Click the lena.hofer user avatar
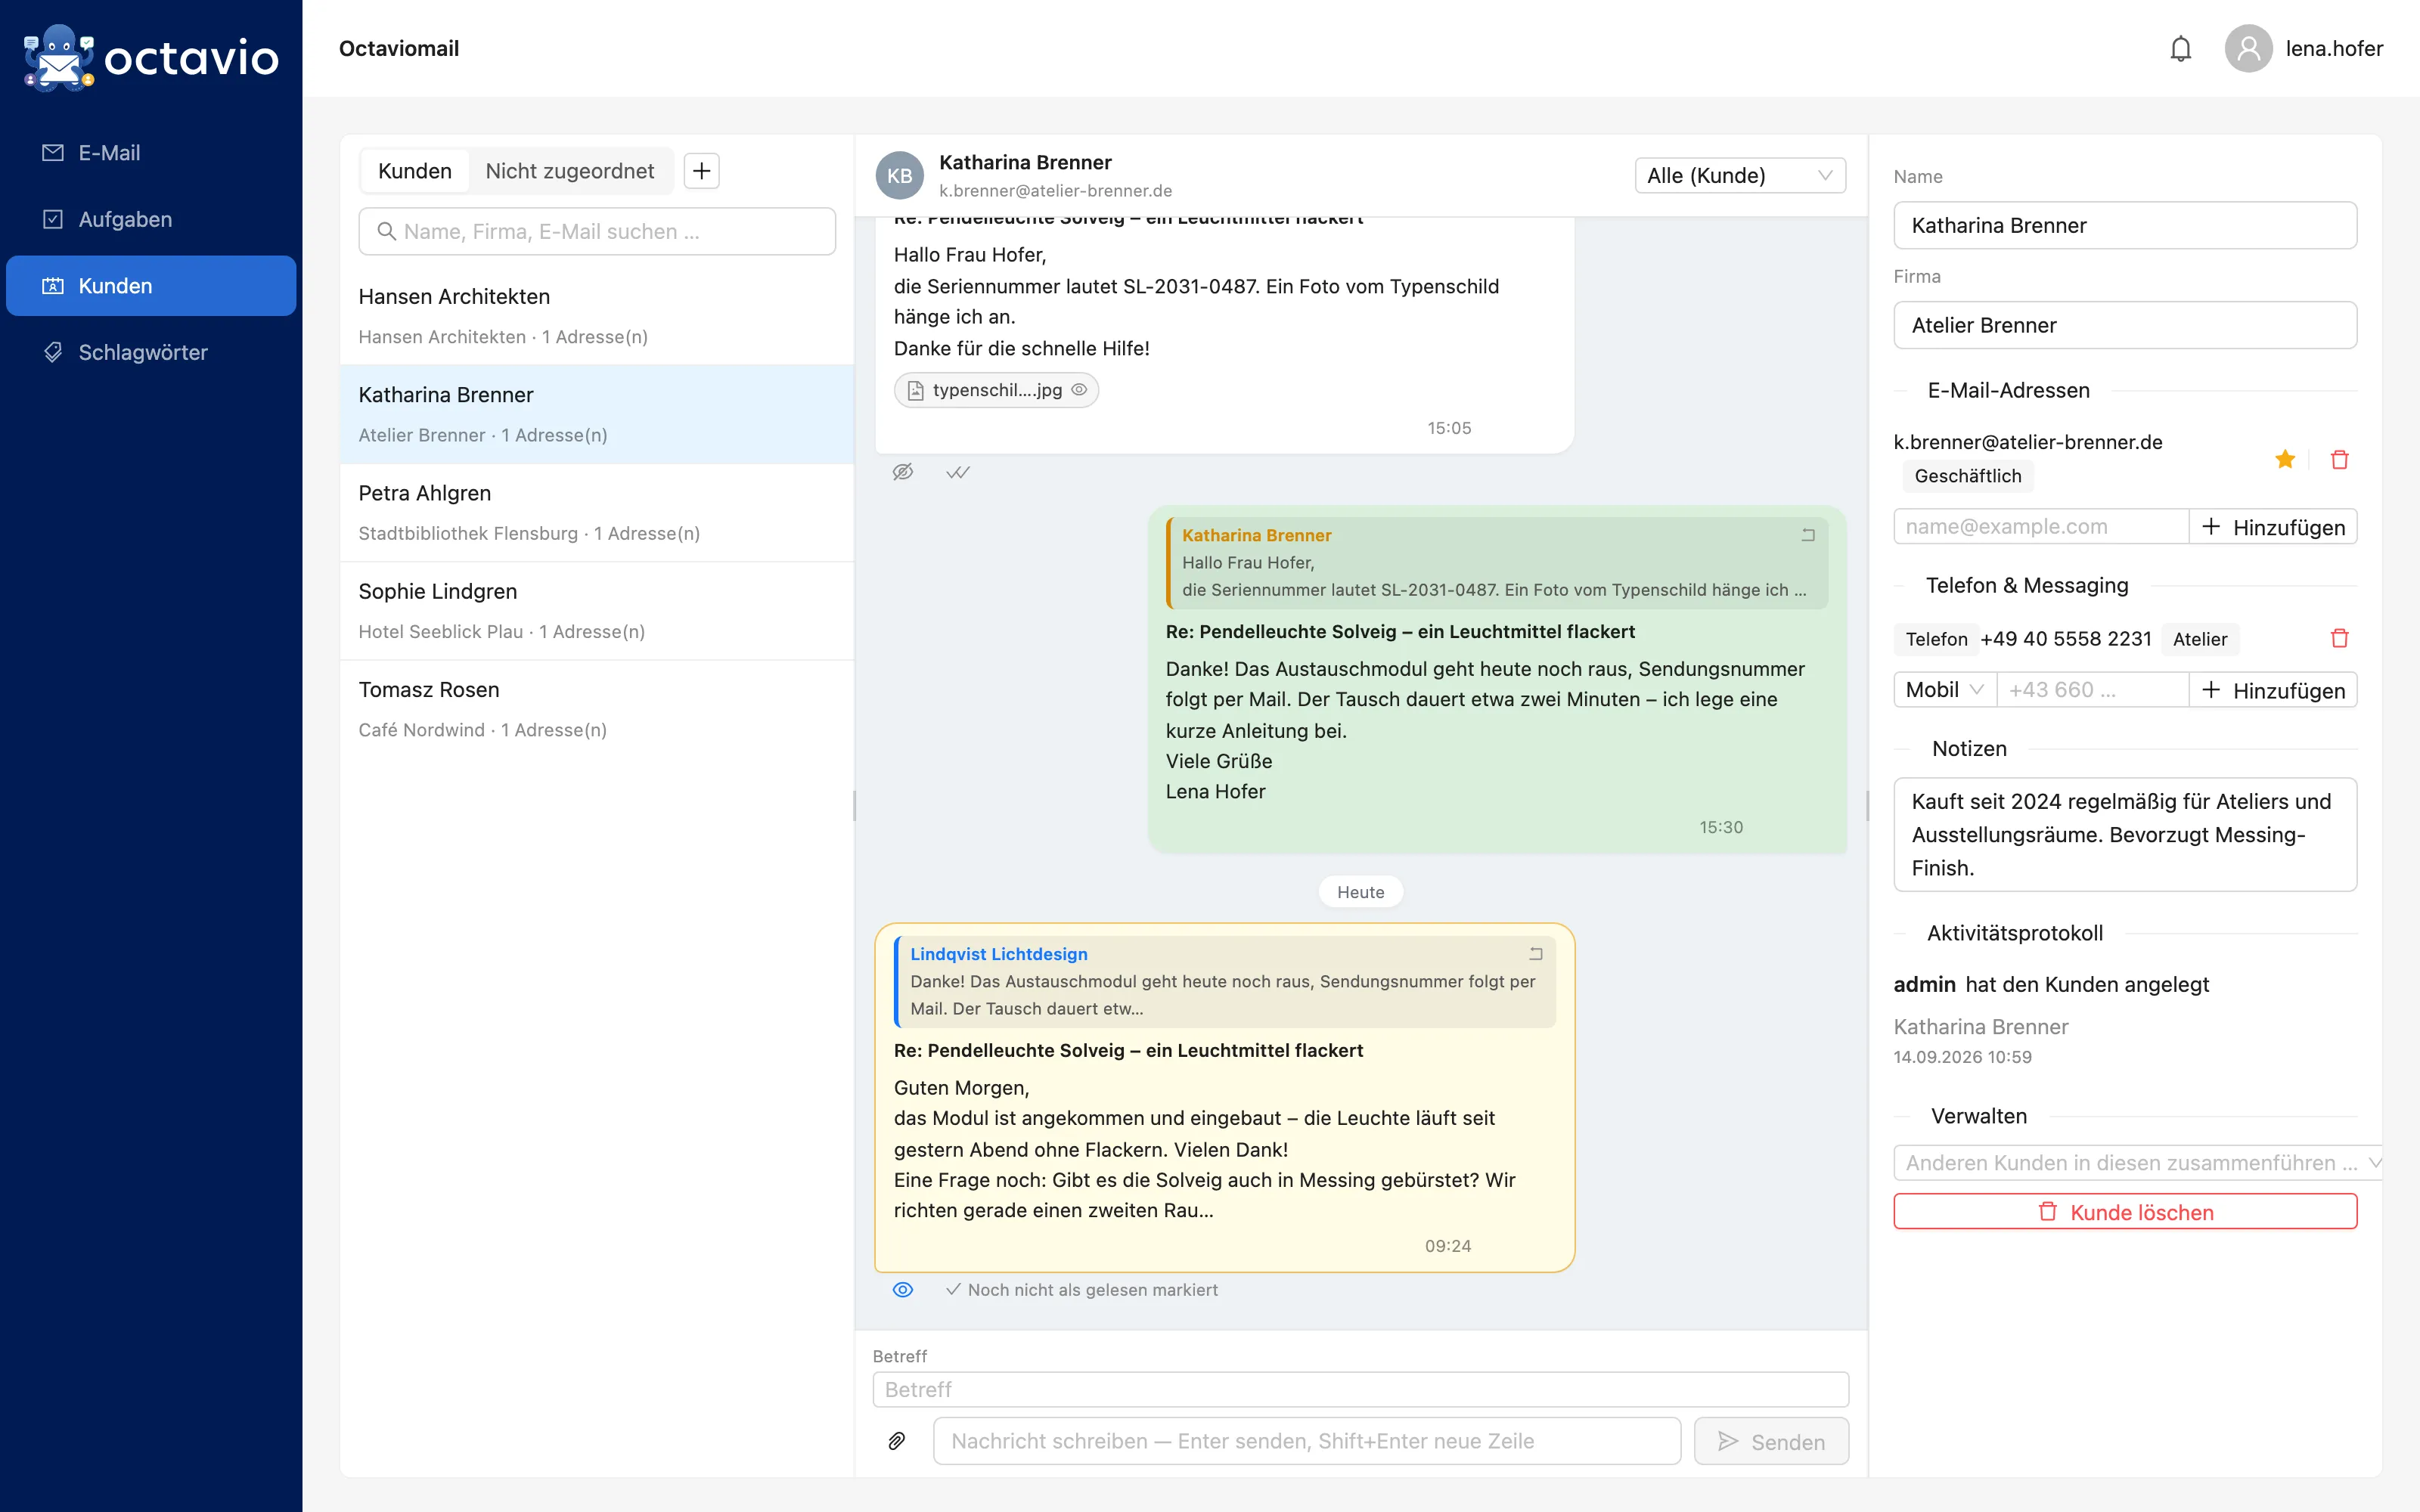 click(x=2248, y=49)
